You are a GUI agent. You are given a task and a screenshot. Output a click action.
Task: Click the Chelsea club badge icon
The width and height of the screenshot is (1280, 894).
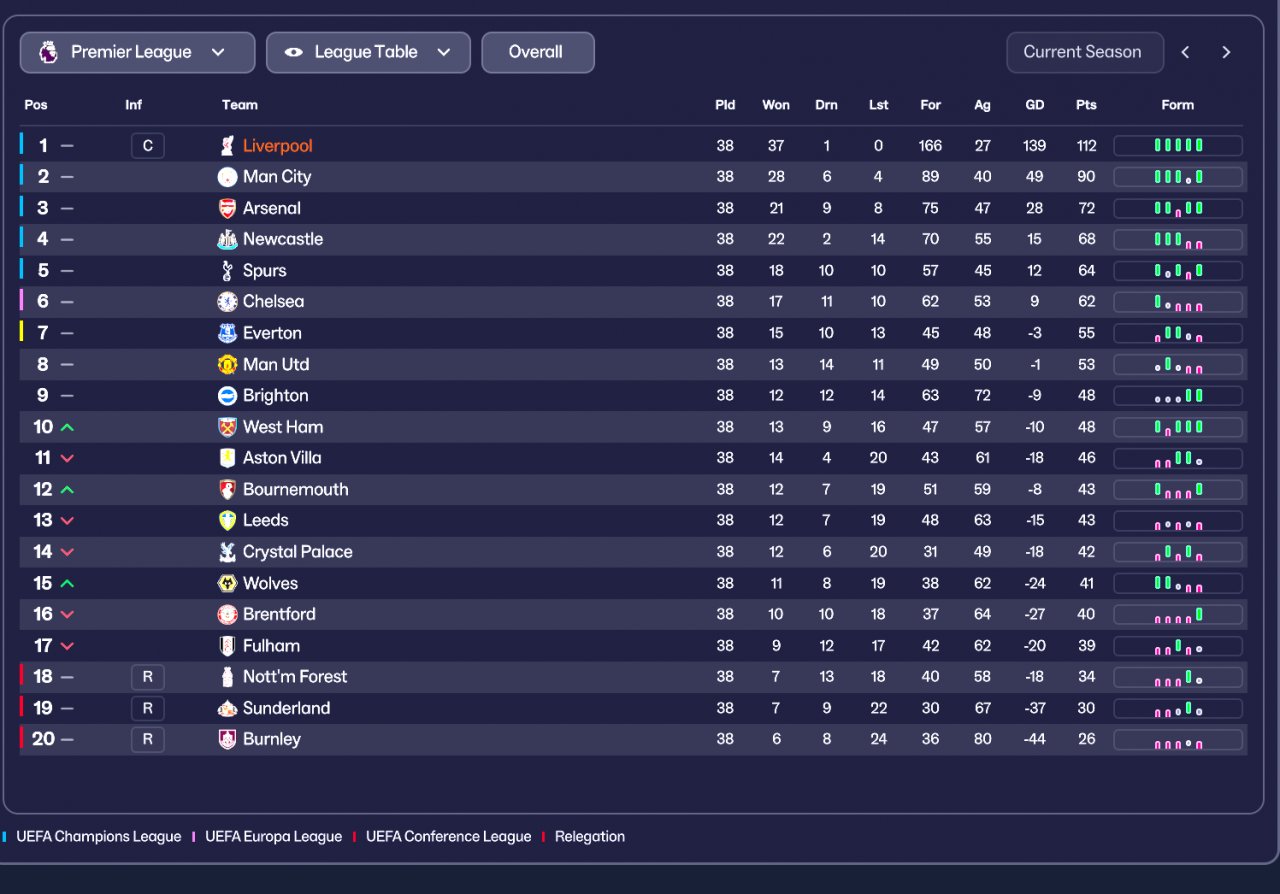[x=227, y=301]
